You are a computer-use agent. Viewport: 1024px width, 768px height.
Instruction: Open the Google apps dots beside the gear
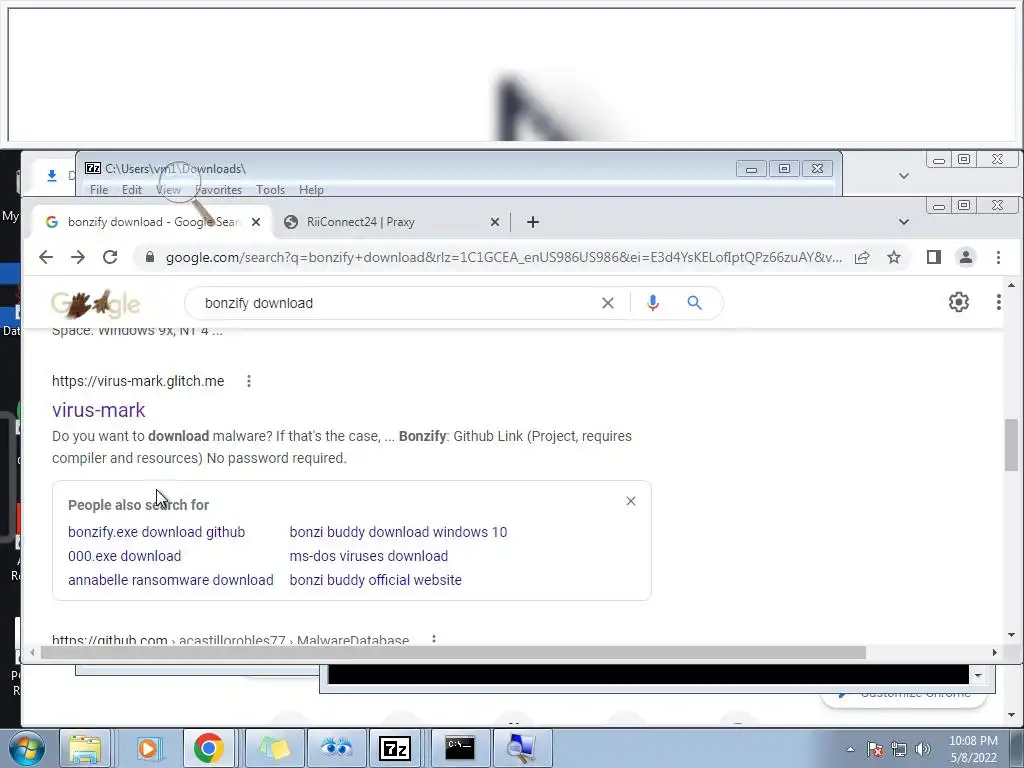click(999, 302)
